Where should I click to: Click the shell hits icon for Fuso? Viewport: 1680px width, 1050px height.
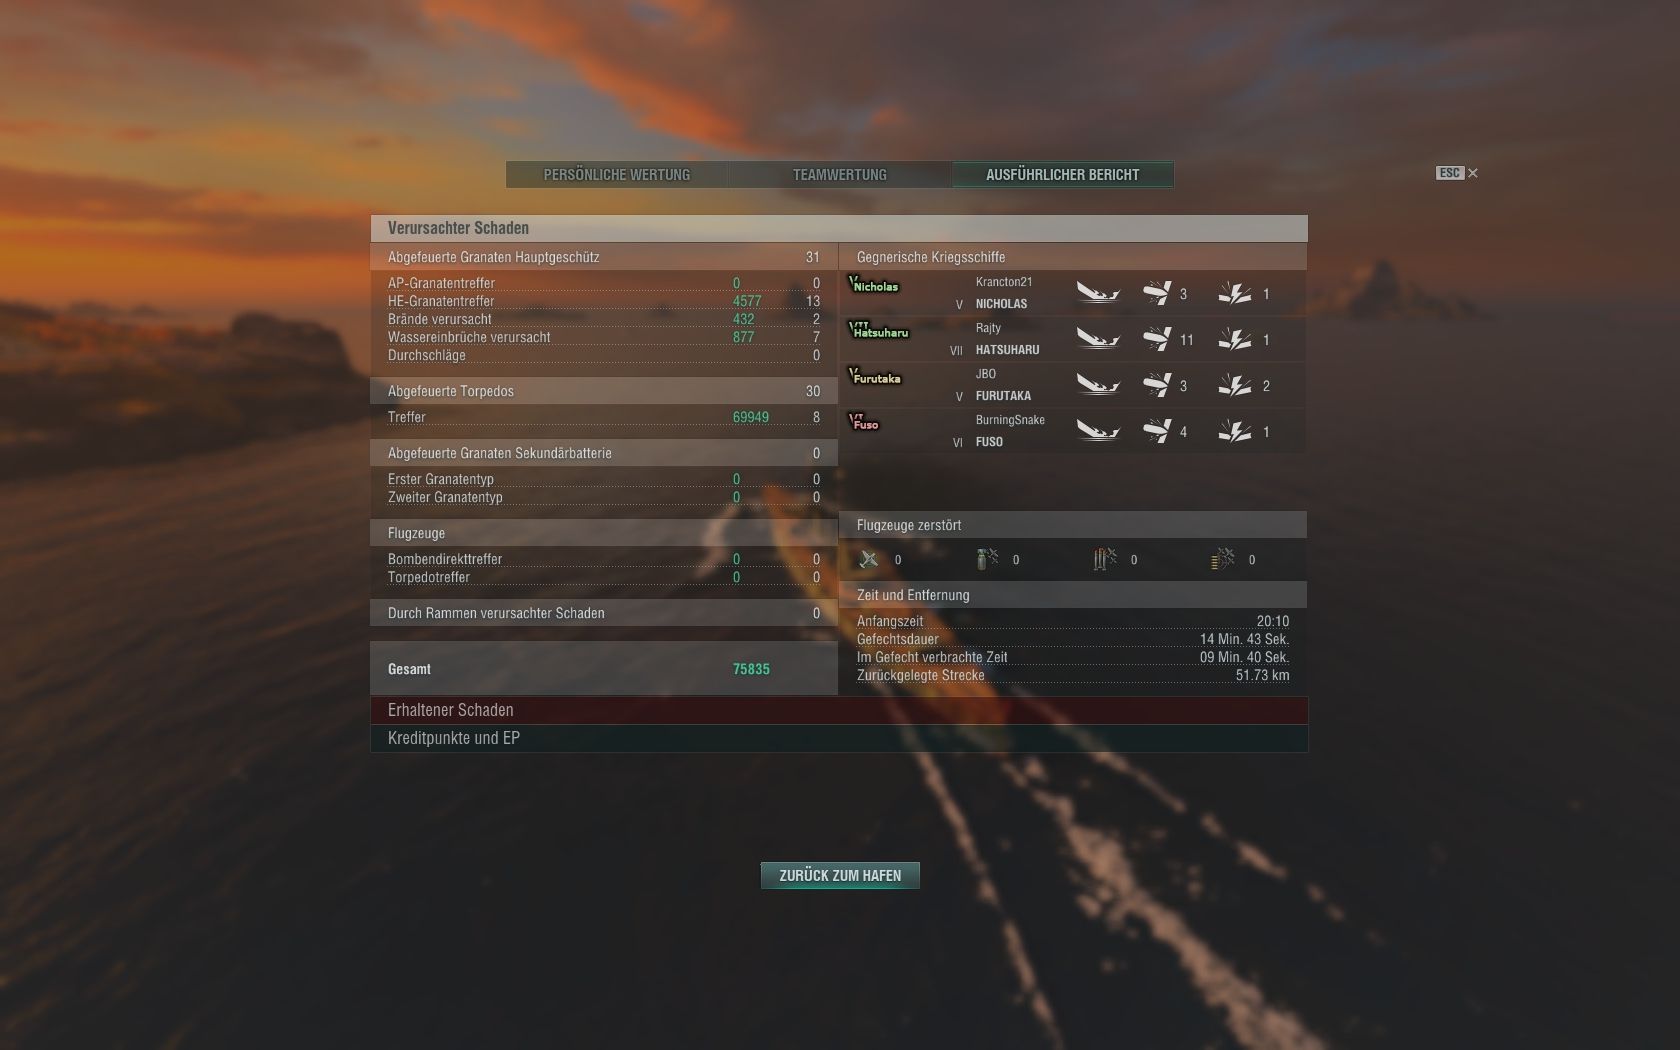1157,431
